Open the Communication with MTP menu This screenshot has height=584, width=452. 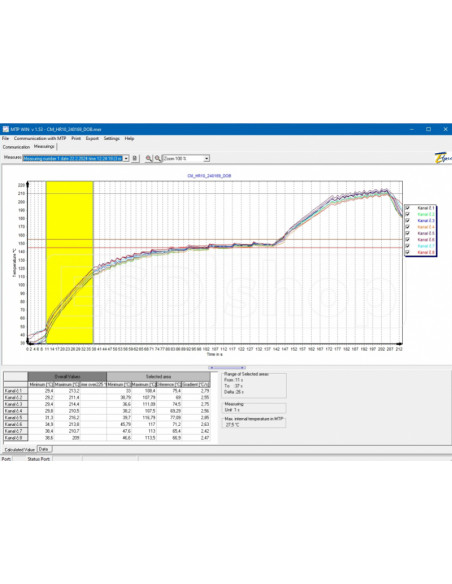[40, 138]
